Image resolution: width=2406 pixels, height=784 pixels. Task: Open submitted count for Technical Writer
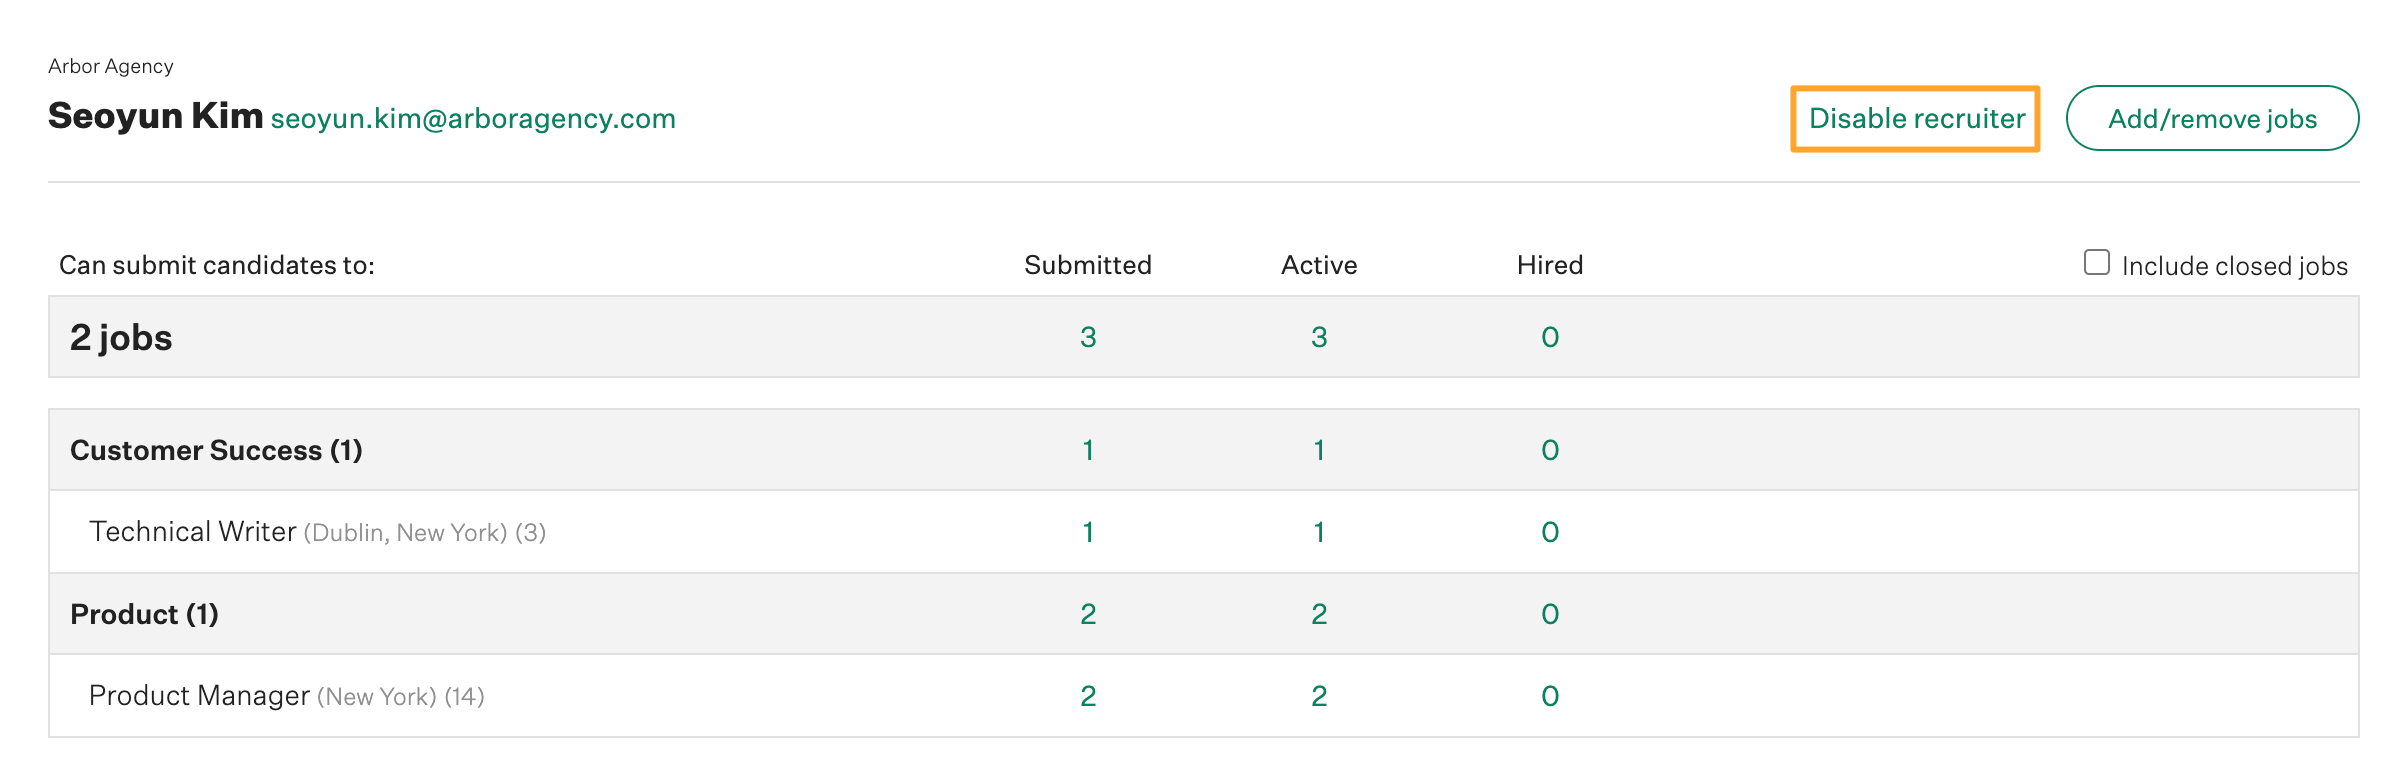(x=1088, y=532)
